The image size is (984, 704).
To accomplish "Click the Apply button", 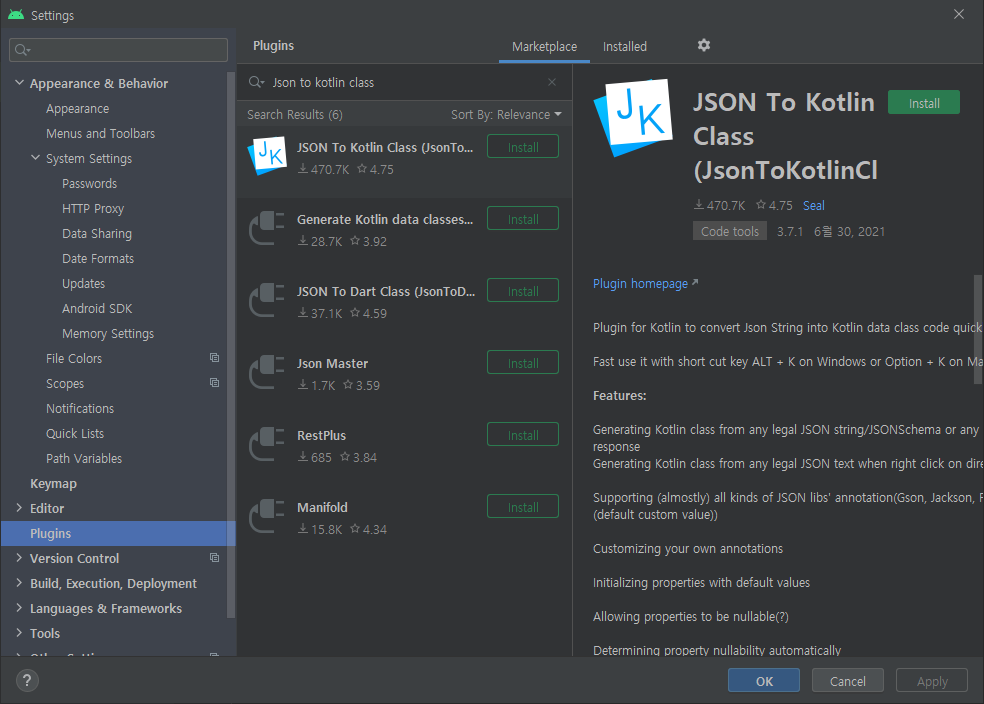I will pos(932,681).
